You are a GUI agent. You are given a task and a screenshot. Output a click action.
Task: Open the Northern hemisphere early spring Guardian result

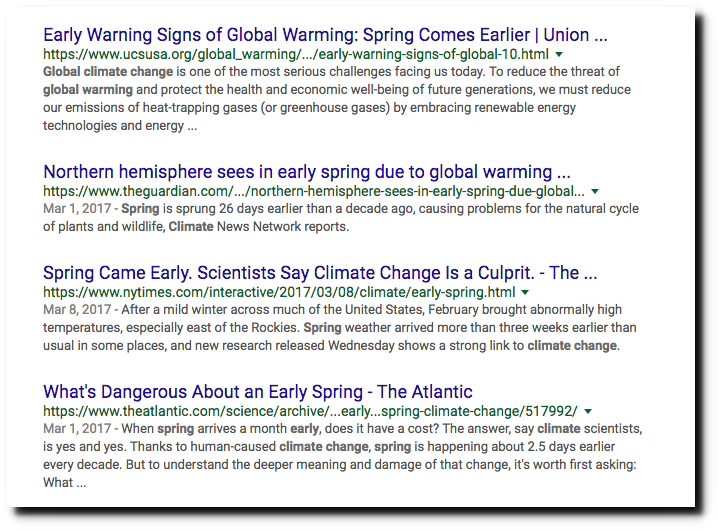(307, 172)
